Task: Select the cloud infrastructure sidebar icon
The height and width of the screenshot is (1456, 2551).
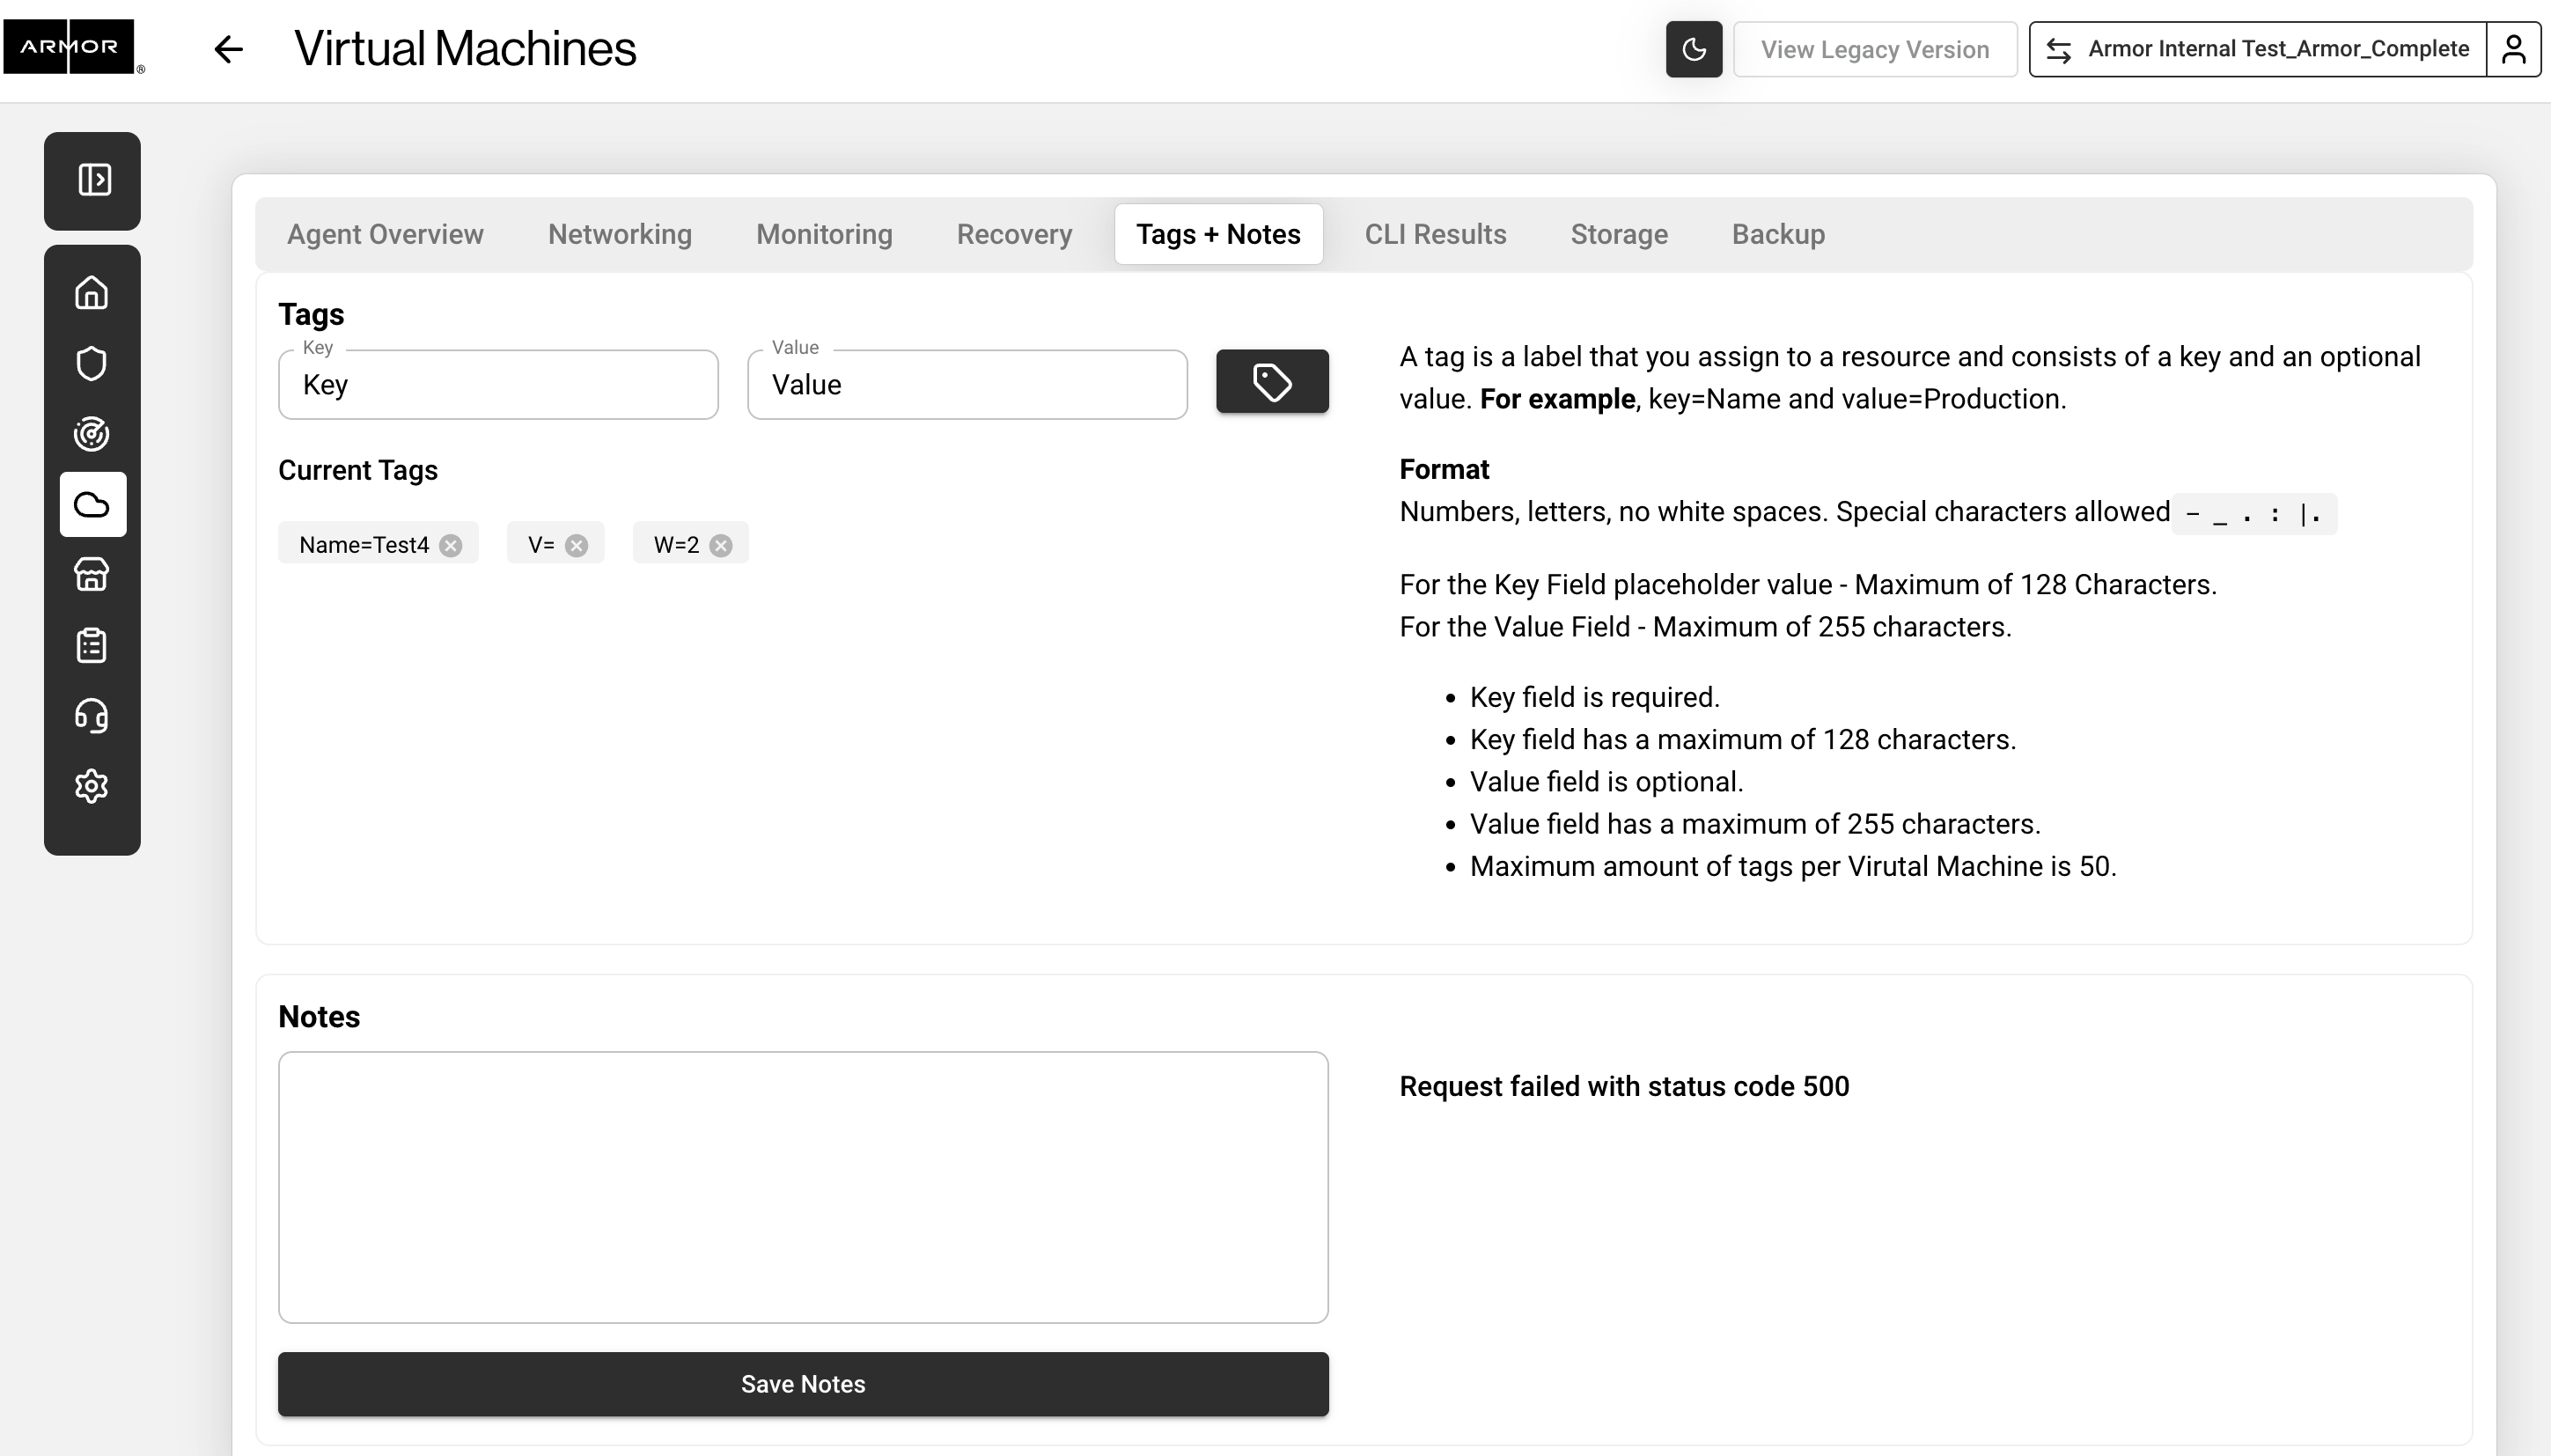Action: tap(92, 504)
